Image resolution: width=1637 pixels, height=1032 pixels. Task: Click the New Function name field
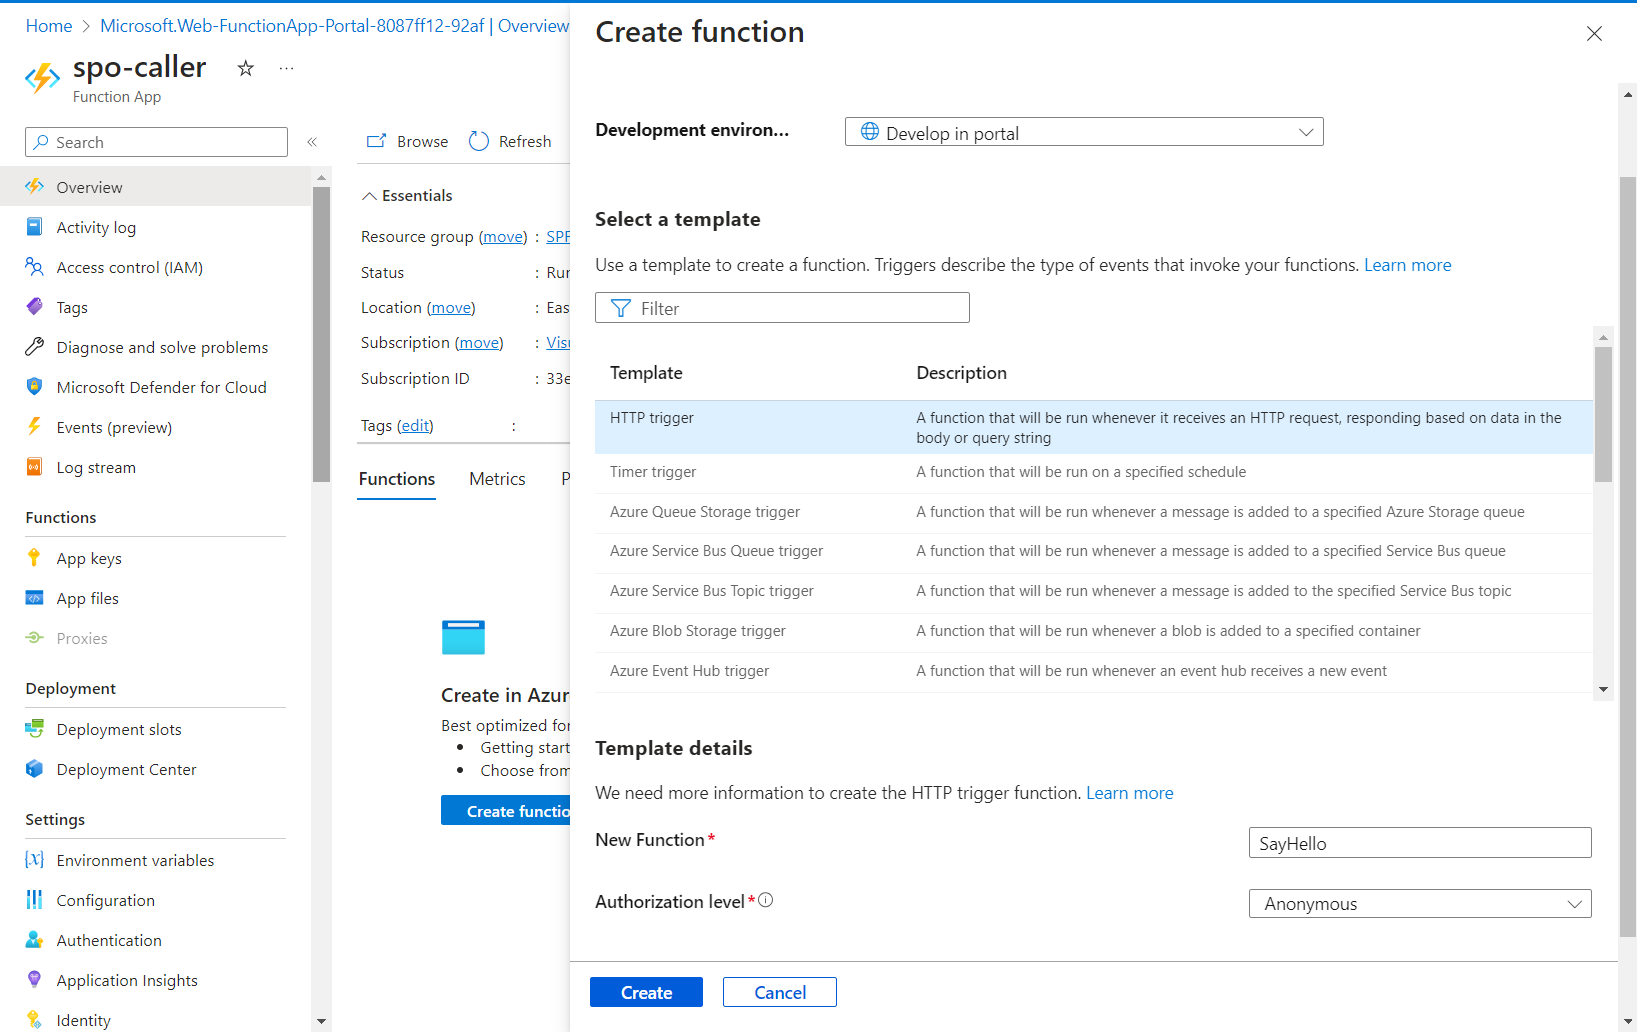pyautogui.click(x=1419, y=843)
